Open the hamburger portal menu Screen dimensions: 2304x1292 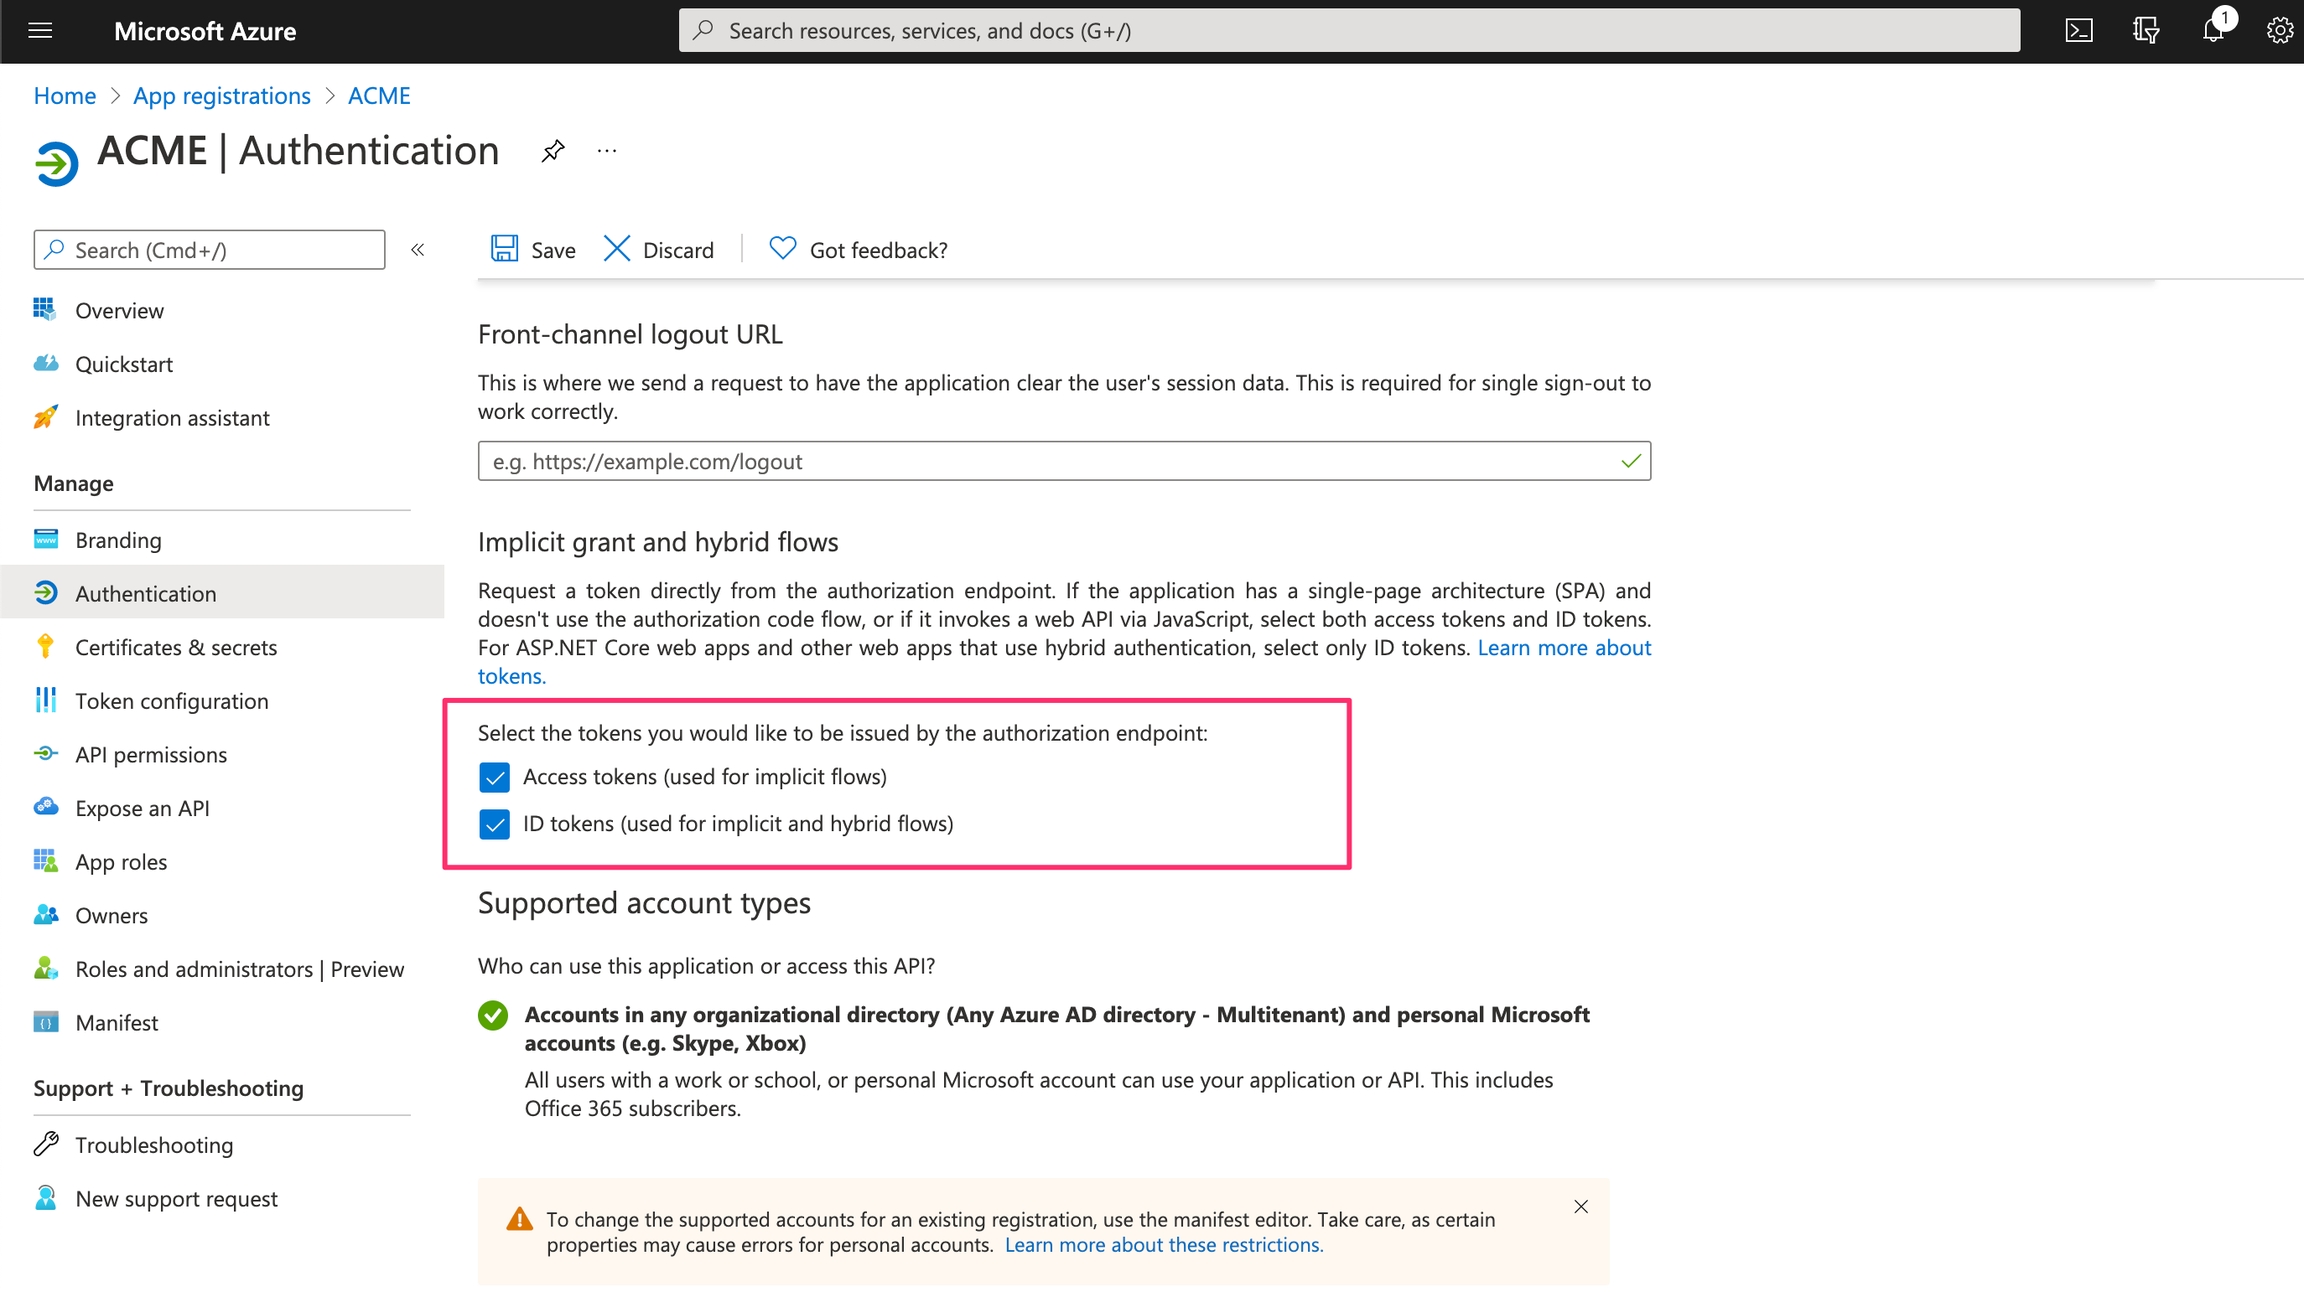pos(40,30)
